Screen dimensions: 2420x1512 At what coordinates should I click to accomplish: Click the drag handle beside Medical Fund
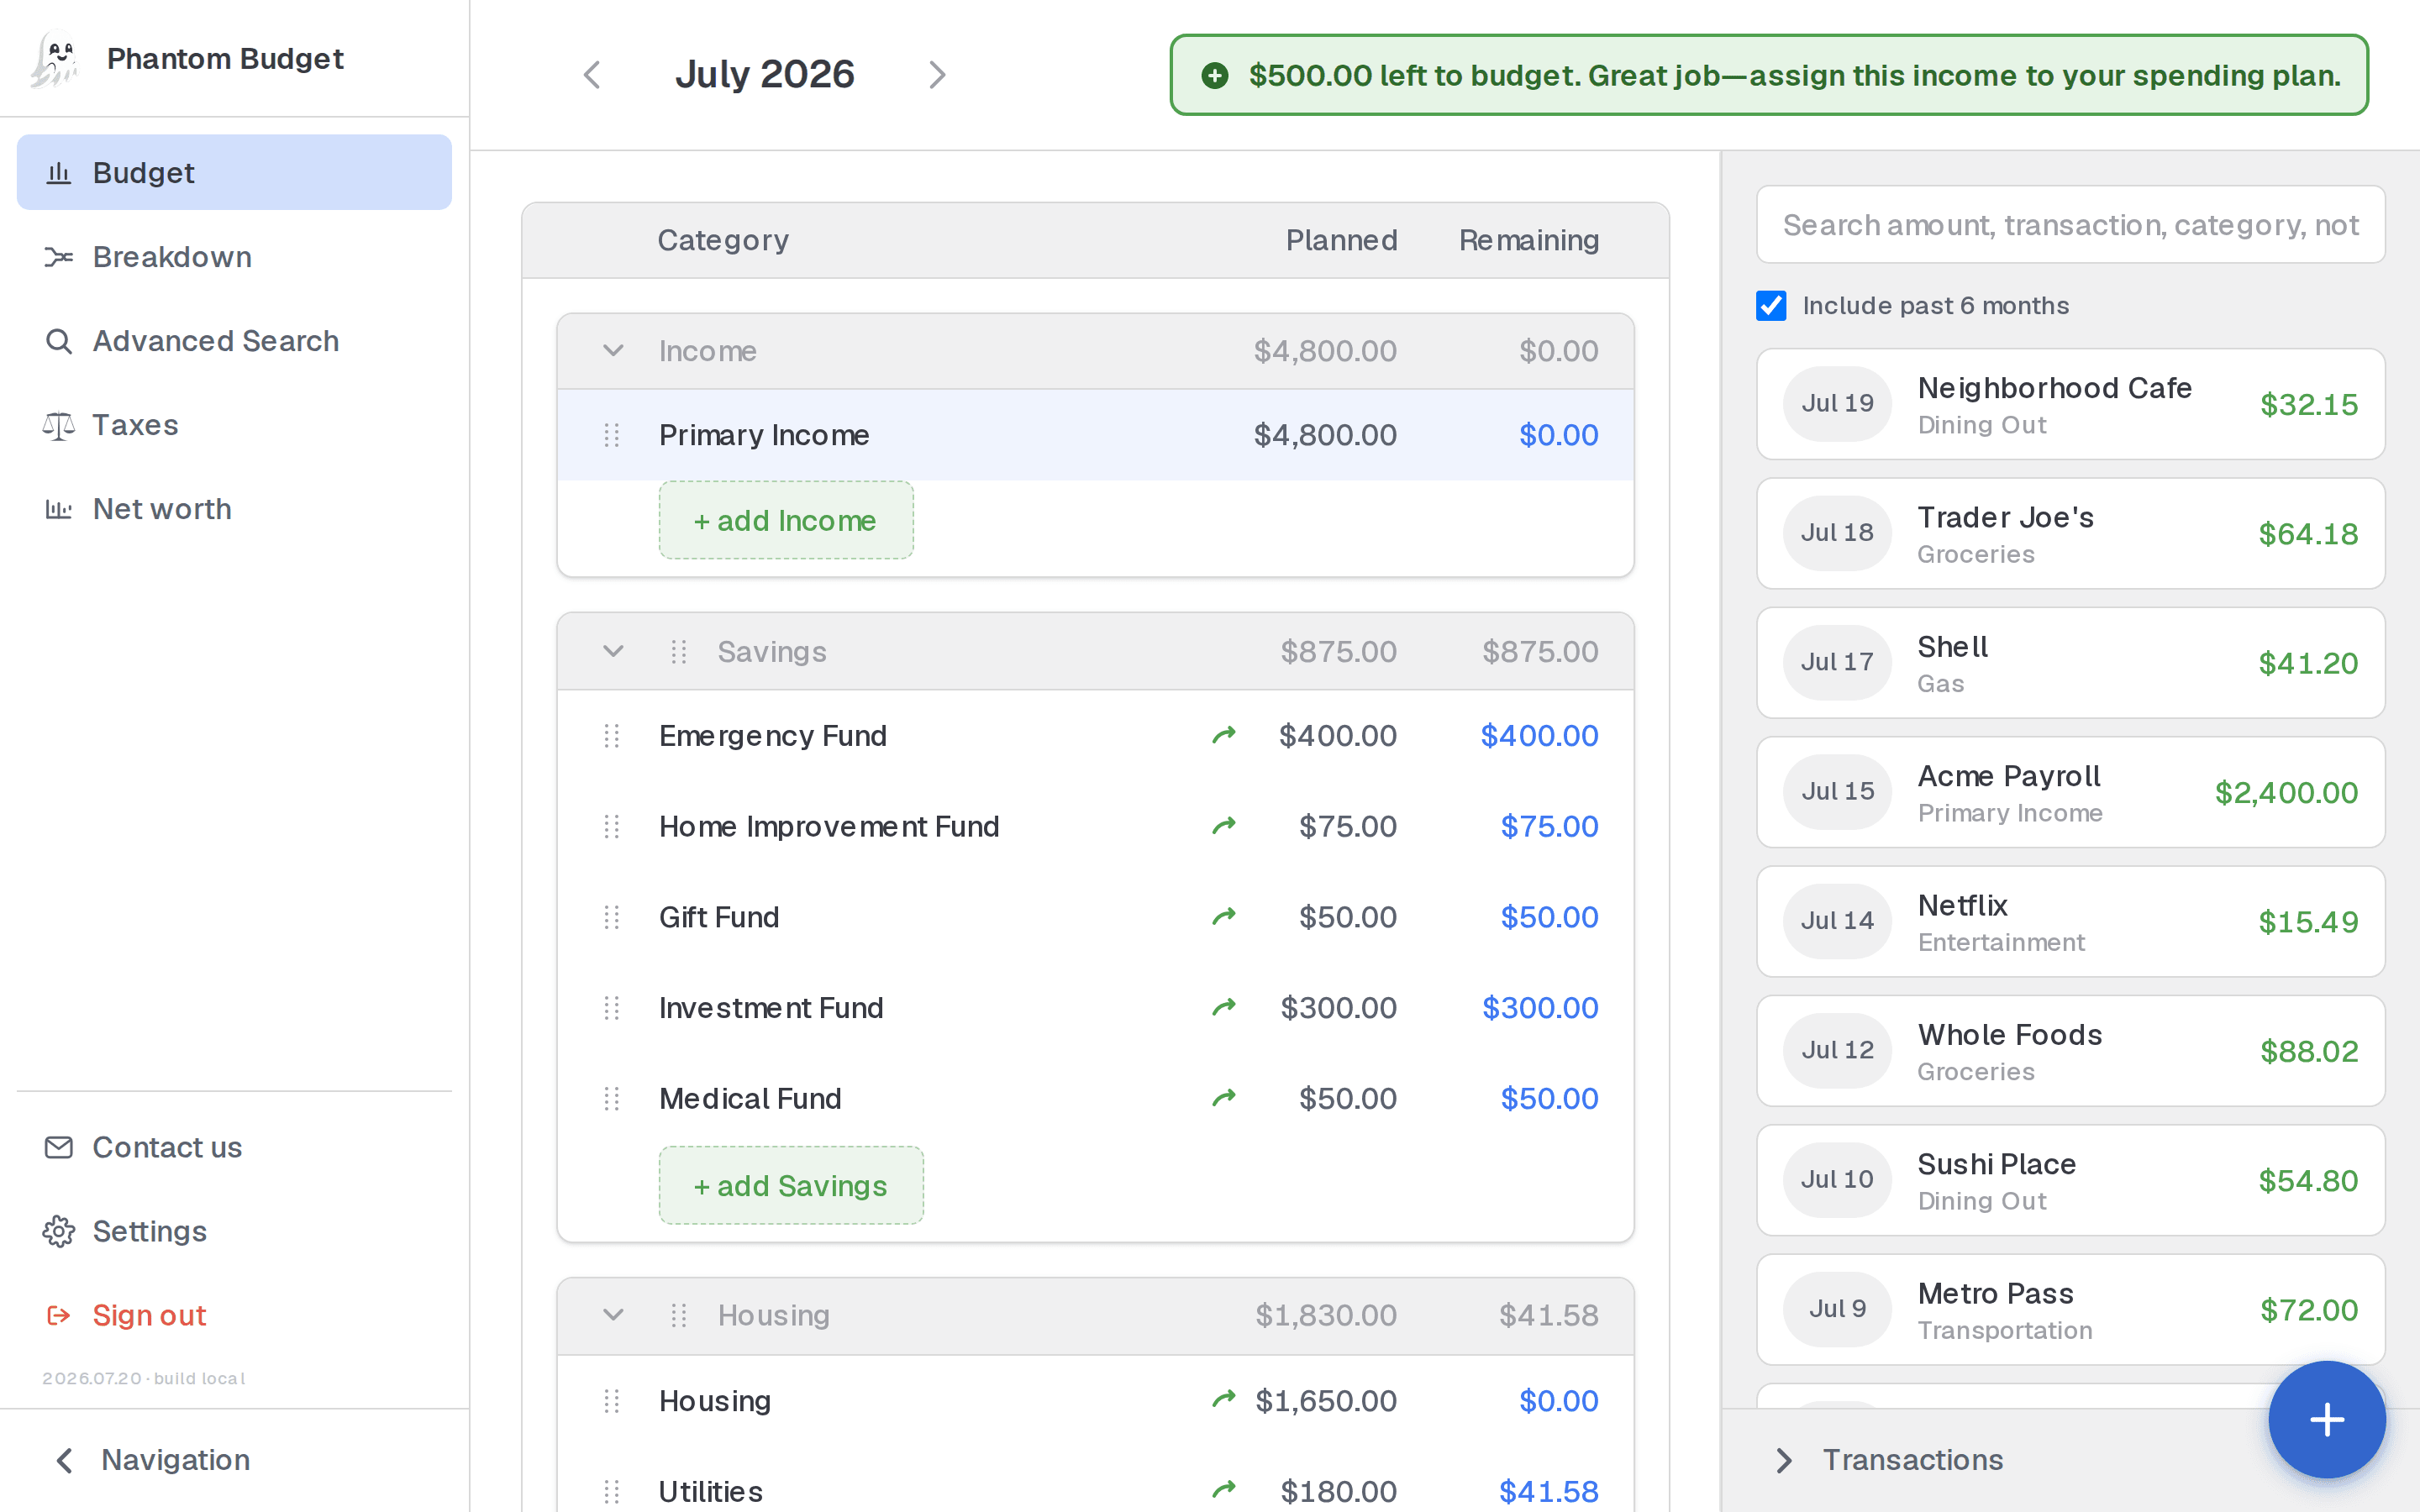(612, 1099)
